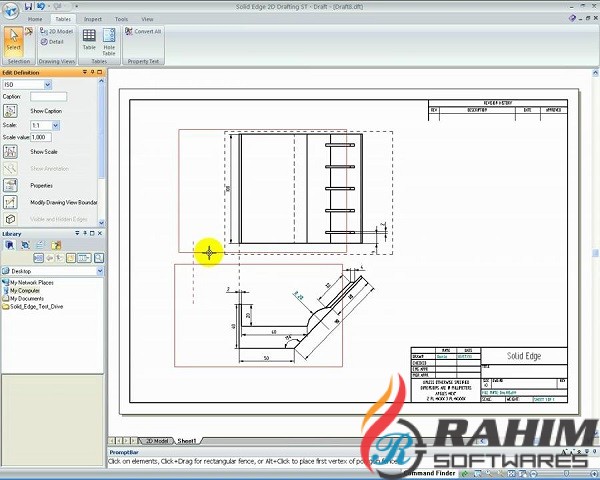Open the Sheet1 sheet tab
The image size is (600, 480).
click(187, 441)
